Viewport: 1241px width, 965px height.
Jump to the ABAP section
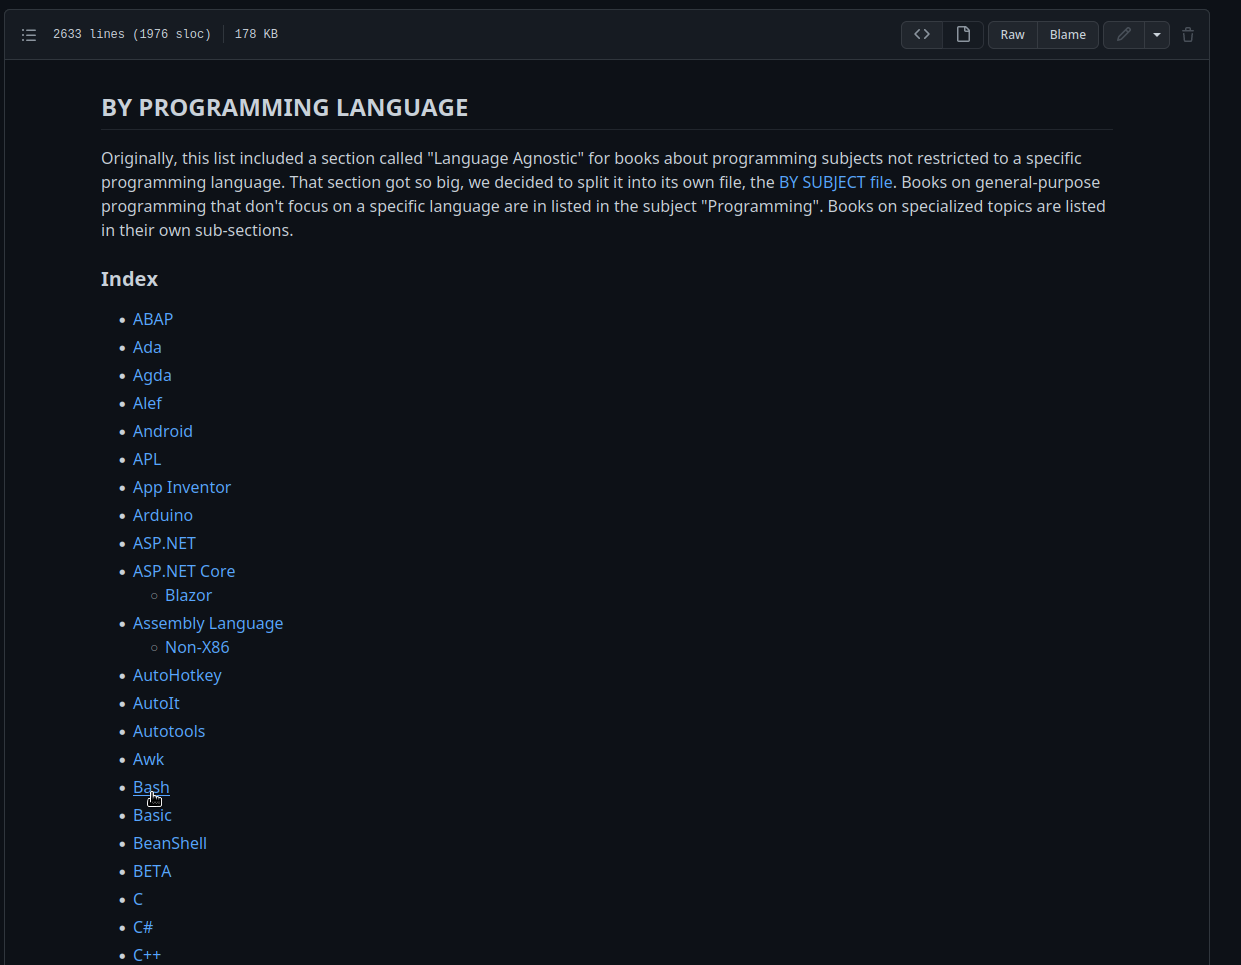[x=153, y=319]
